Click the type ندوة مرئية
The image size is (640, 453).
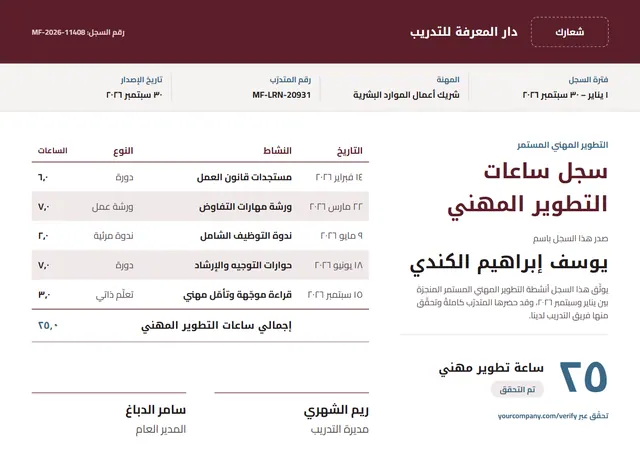click(113, 236)
